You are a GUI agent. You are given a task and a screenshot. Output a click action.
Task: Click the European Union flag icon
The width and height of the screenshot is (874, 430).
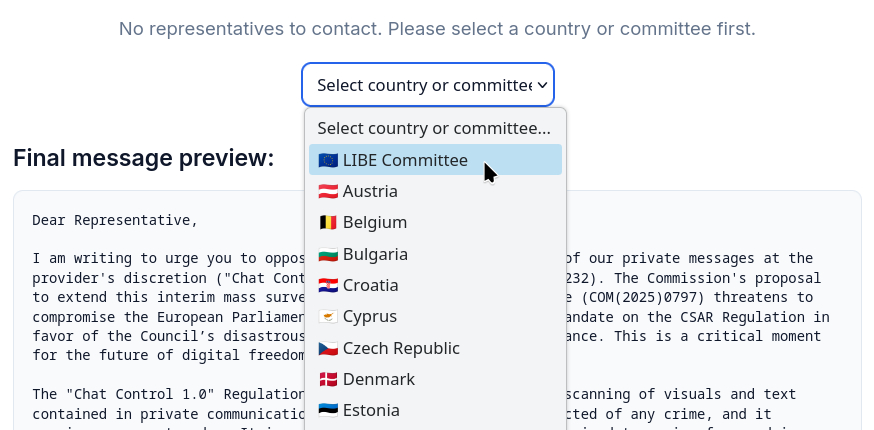pyautogui.click(x=327, y=160)
